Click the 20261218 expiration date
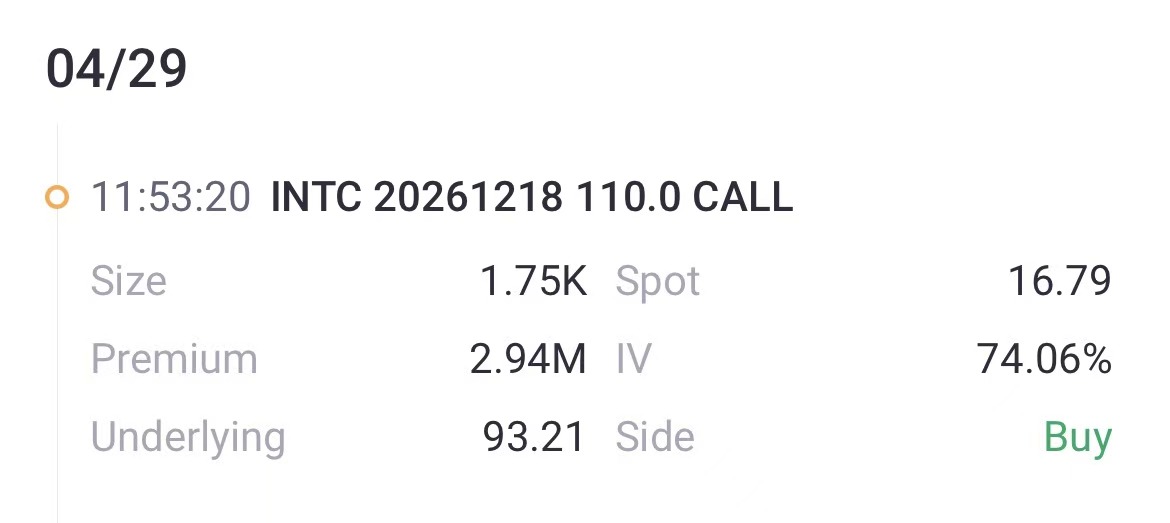Image resolution: width=1170 pixels, height=523 pixels. [469, 198]
